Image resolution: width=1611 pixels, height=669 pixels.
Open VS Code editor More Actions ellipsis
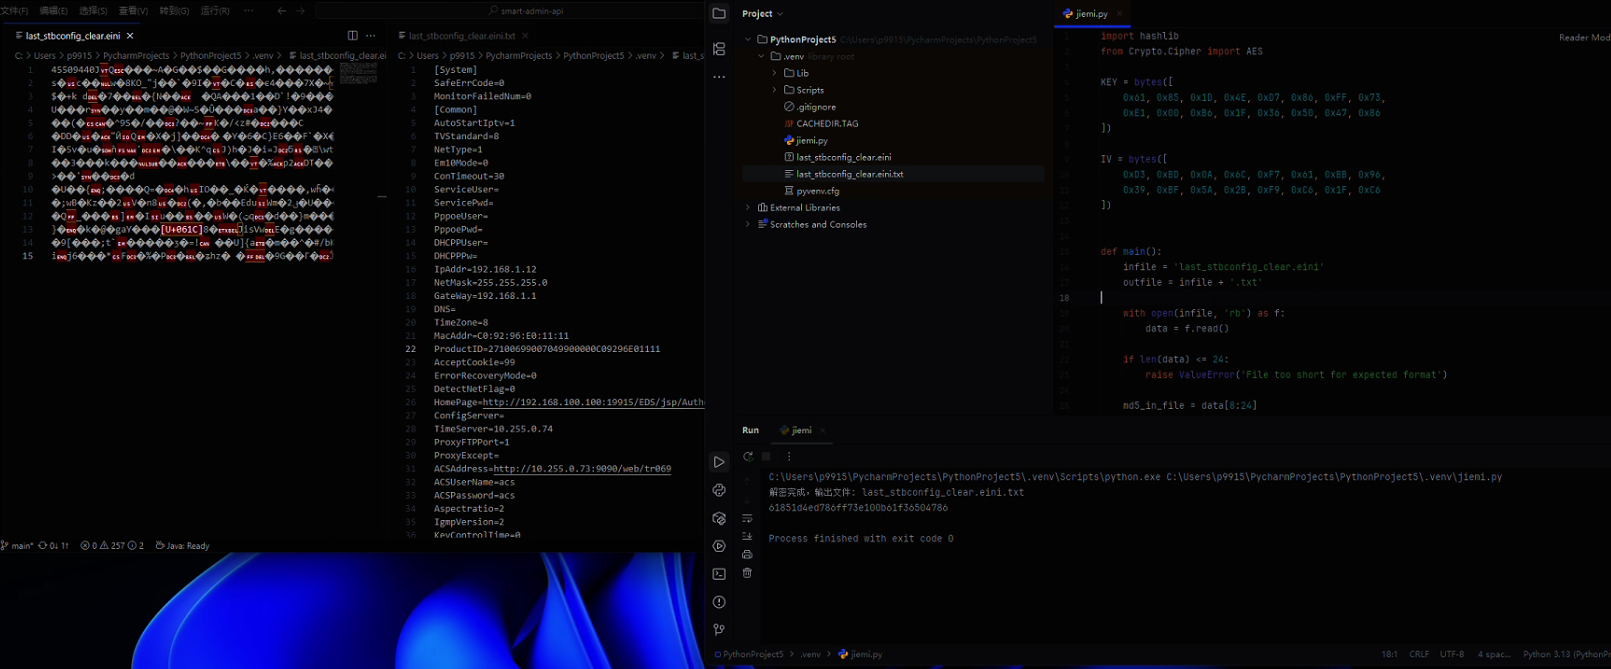(x=371, y=36)
